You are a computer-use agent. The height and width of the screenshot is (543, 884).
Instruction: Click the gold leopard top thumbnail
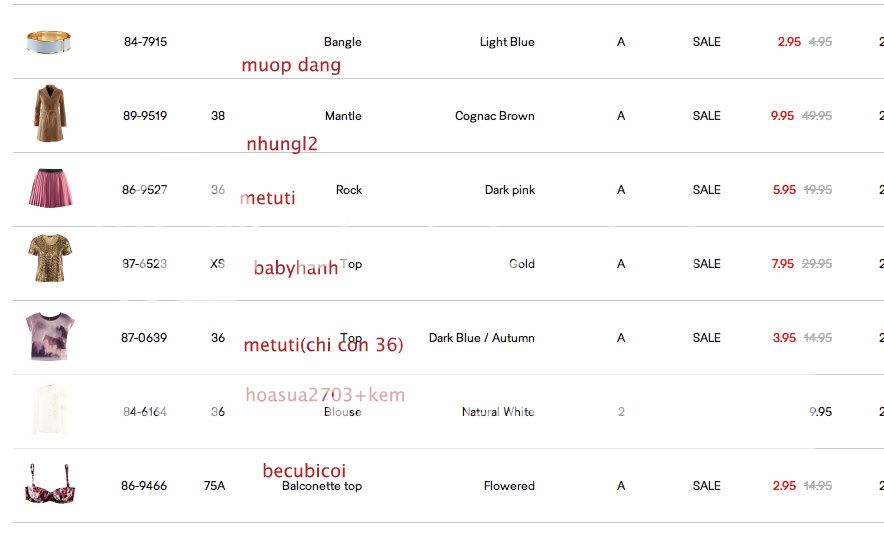point(50,259)
